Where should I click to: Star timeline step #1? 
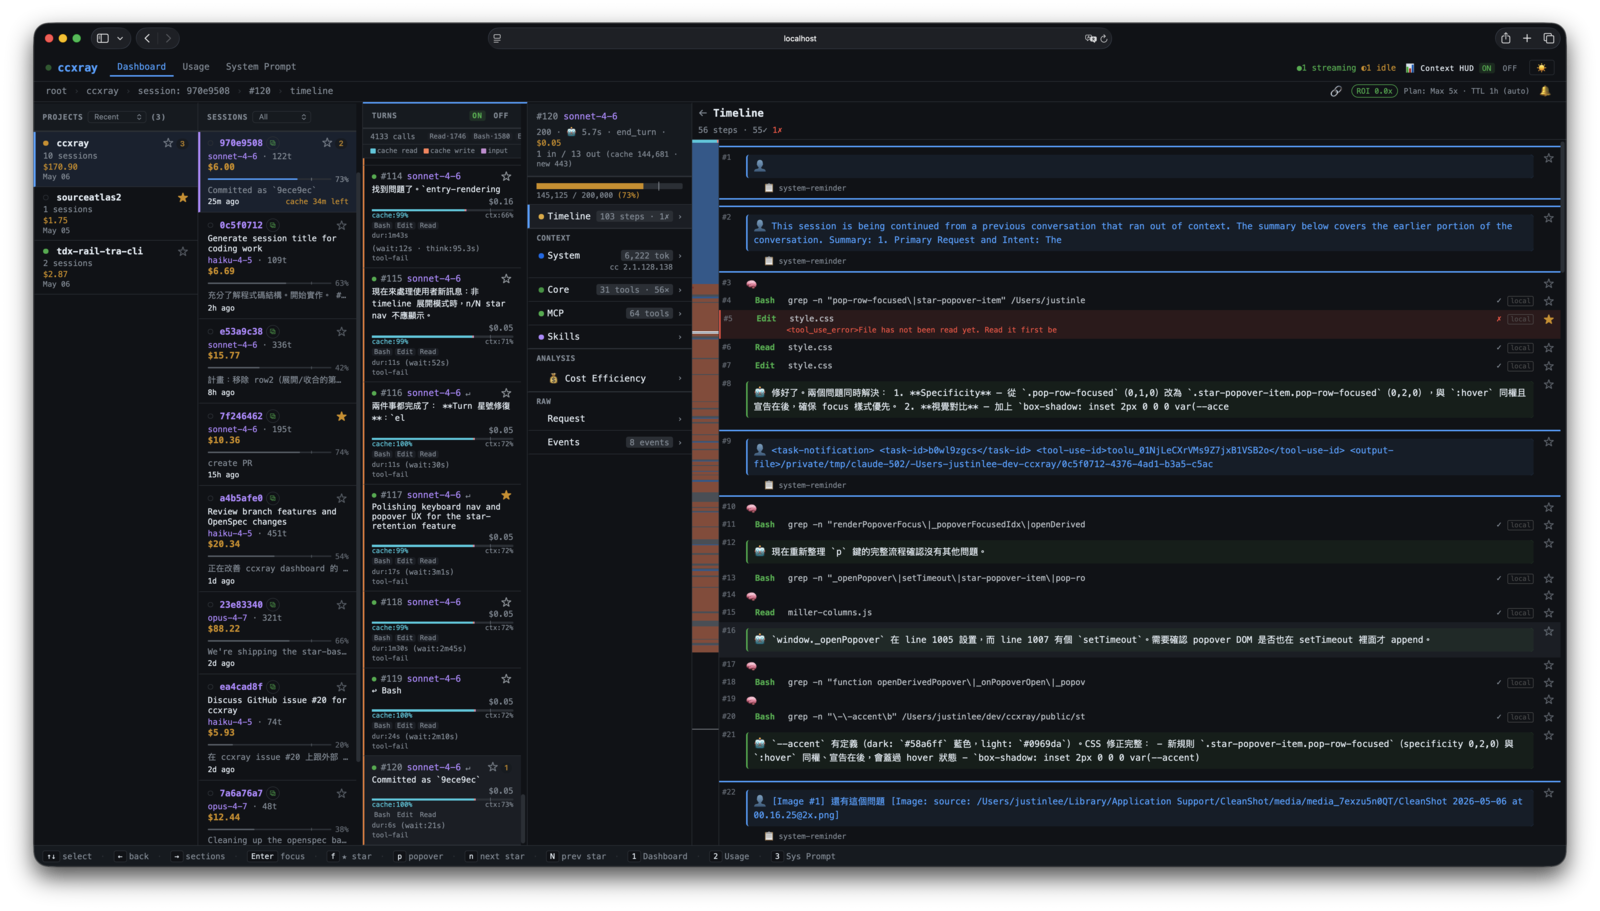point(1548,158)
